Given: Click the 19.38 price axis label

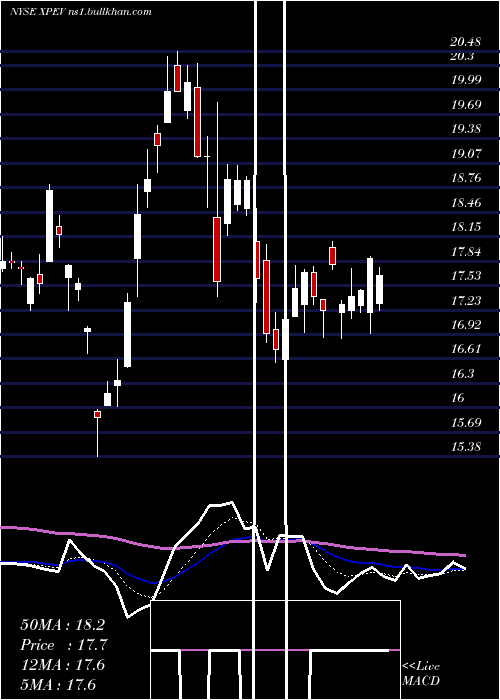Looking at the screenshot, I should tap(466, 129).
